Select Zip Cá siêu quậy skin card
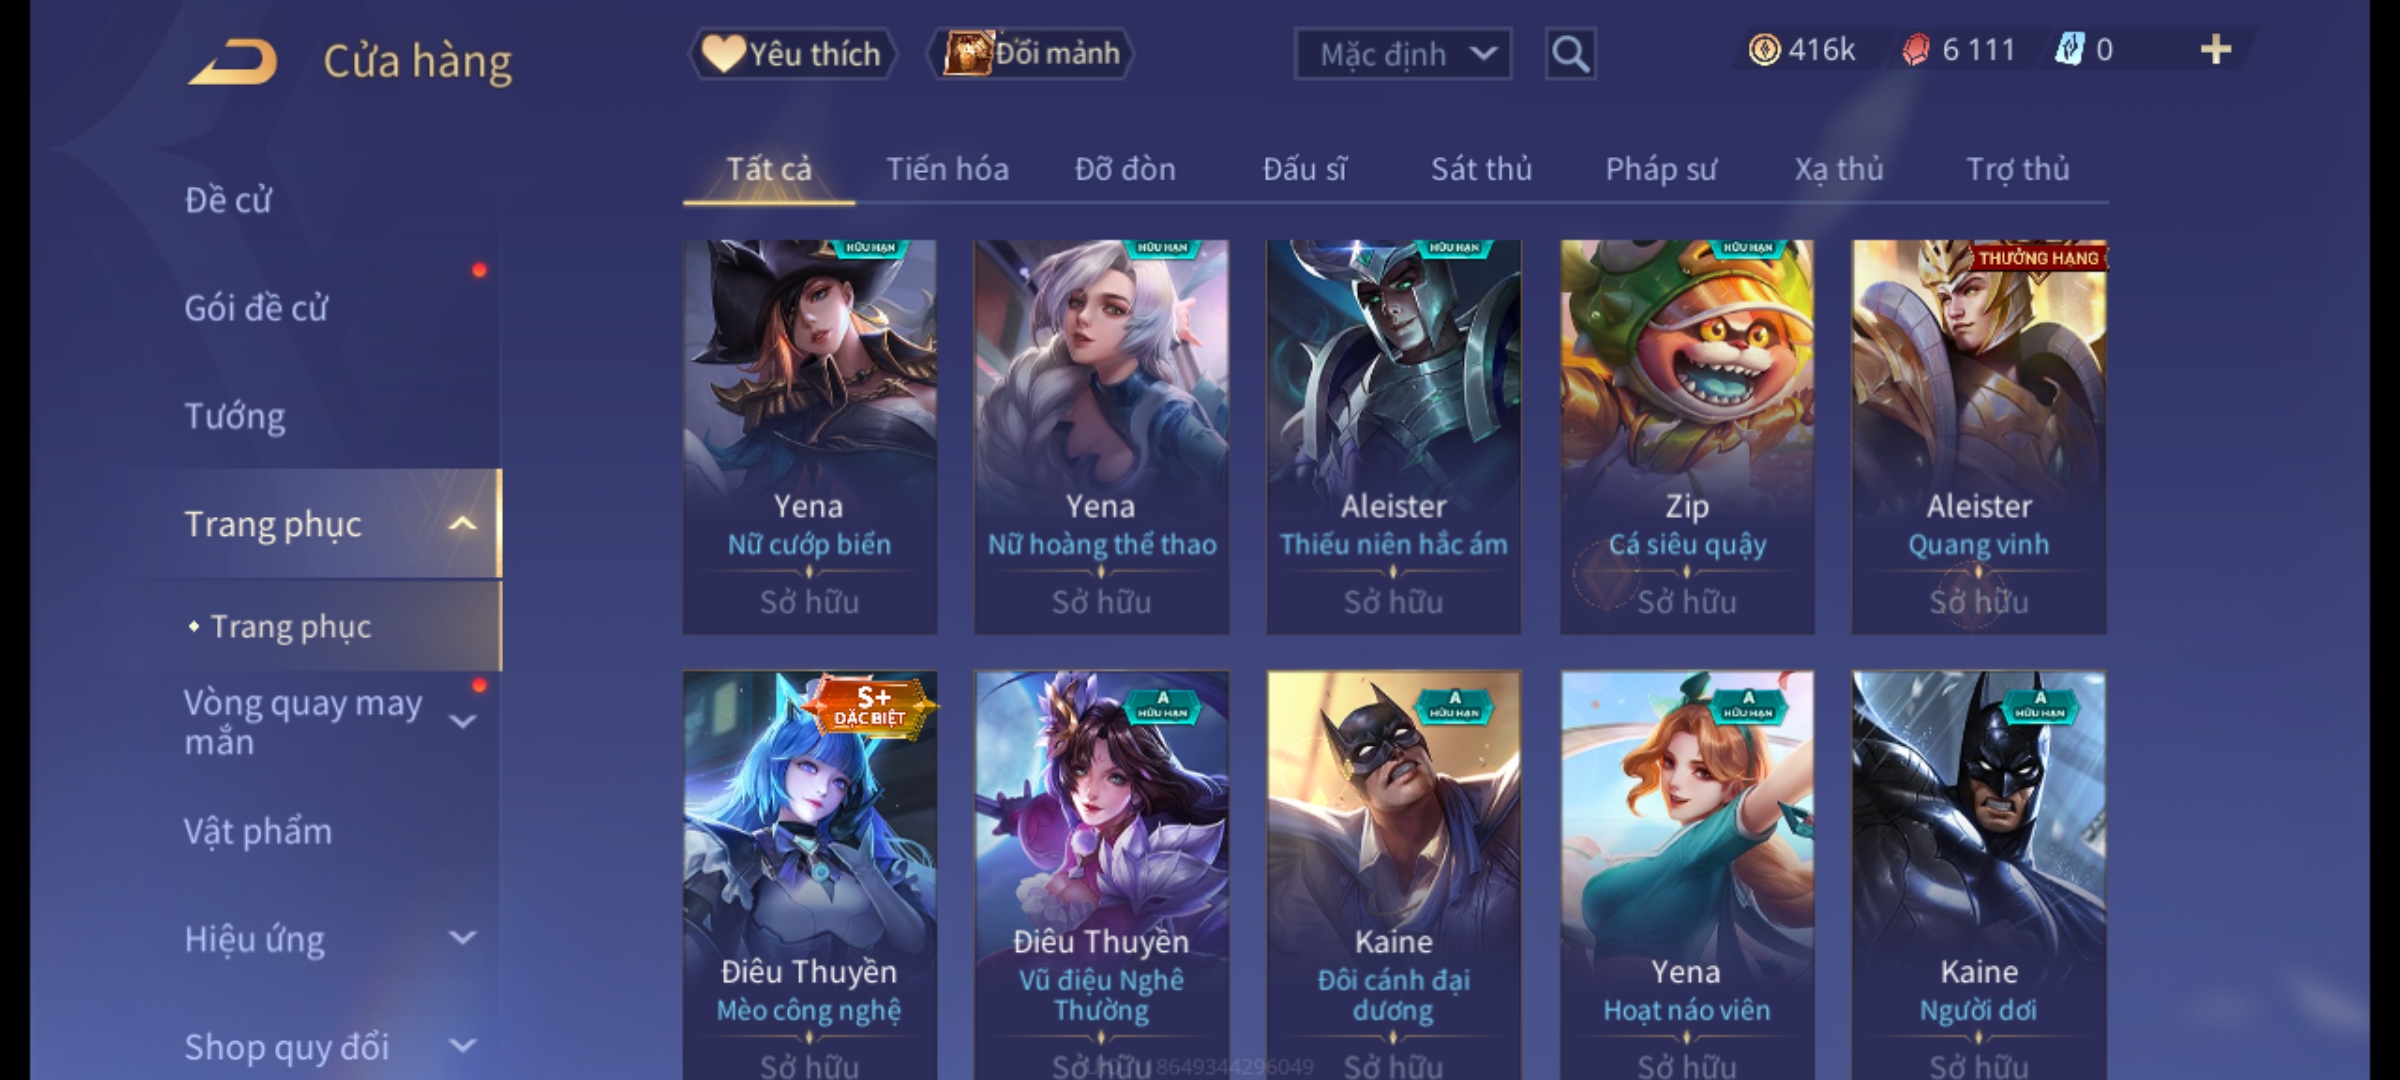The width and height of the screenshot is (2400, 1080). pyautogui.click(x=1687, y=436)
